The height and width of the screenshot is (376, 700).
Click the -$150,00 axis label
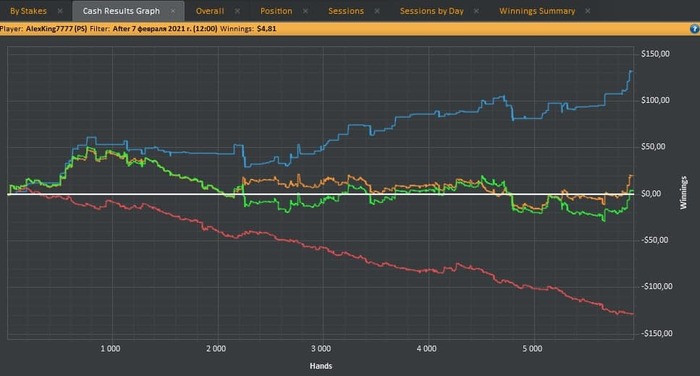[x=656, y=334]
